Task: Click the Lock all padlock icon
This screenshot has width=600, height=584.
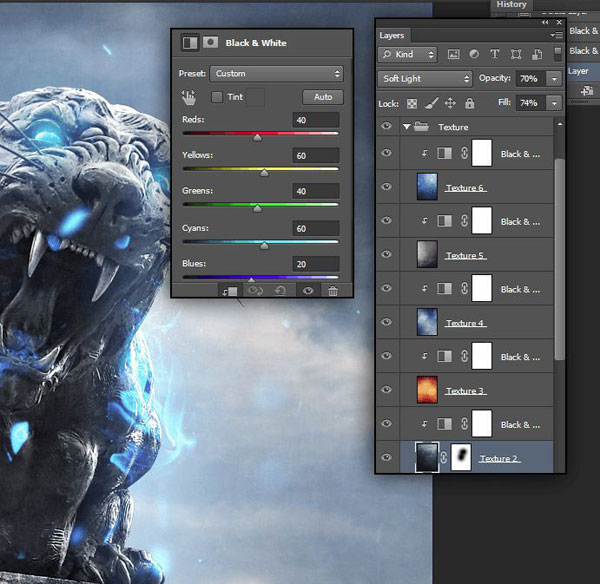Action: pyautogui.click(x=470, y=103)
